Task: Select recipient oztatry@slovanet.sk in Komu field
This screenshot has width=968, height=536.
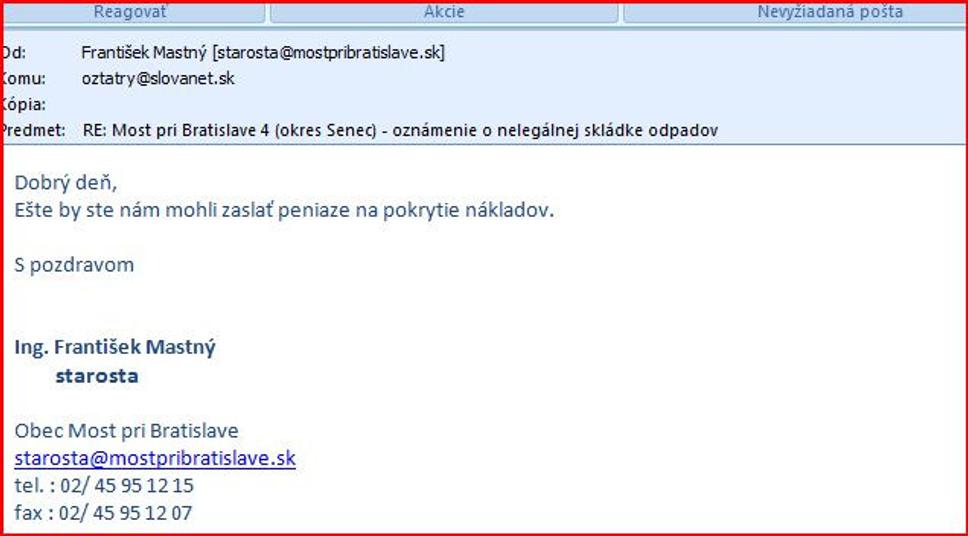Action: click(158, 78)
